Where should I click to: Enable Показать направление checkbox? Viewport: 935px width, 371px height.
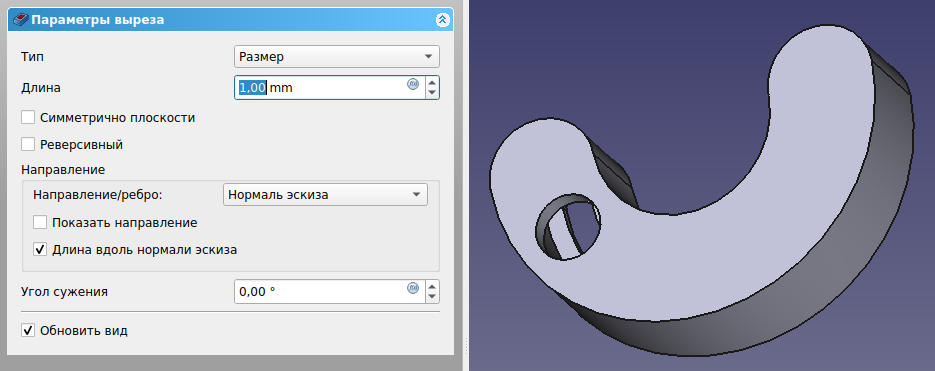tap(40, 223)
